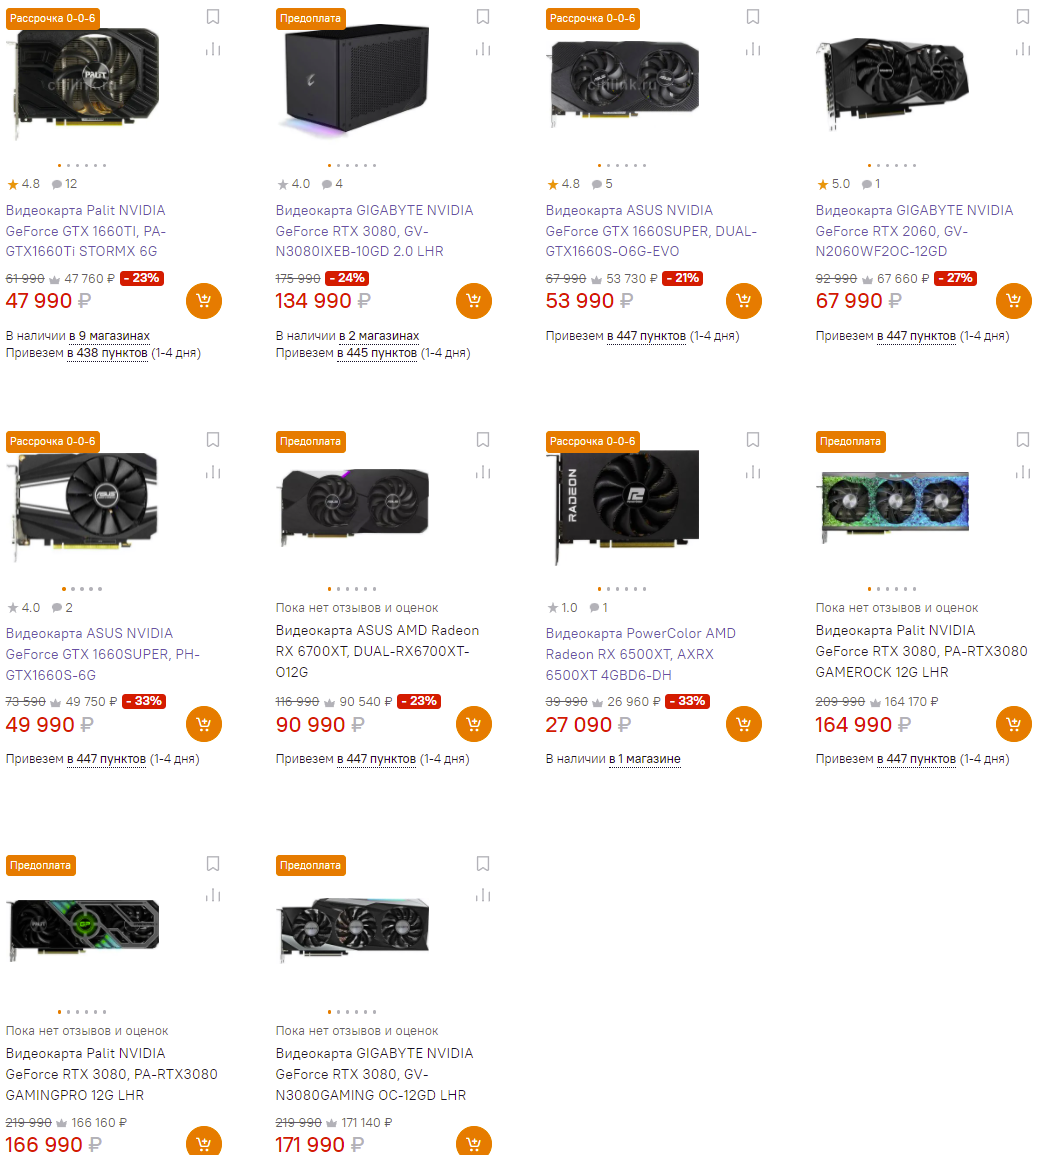This screenshot has height=1161, width=1038.
Task: Open the Palit GTX 1660TI StormX product link
Action: point(86,231)
